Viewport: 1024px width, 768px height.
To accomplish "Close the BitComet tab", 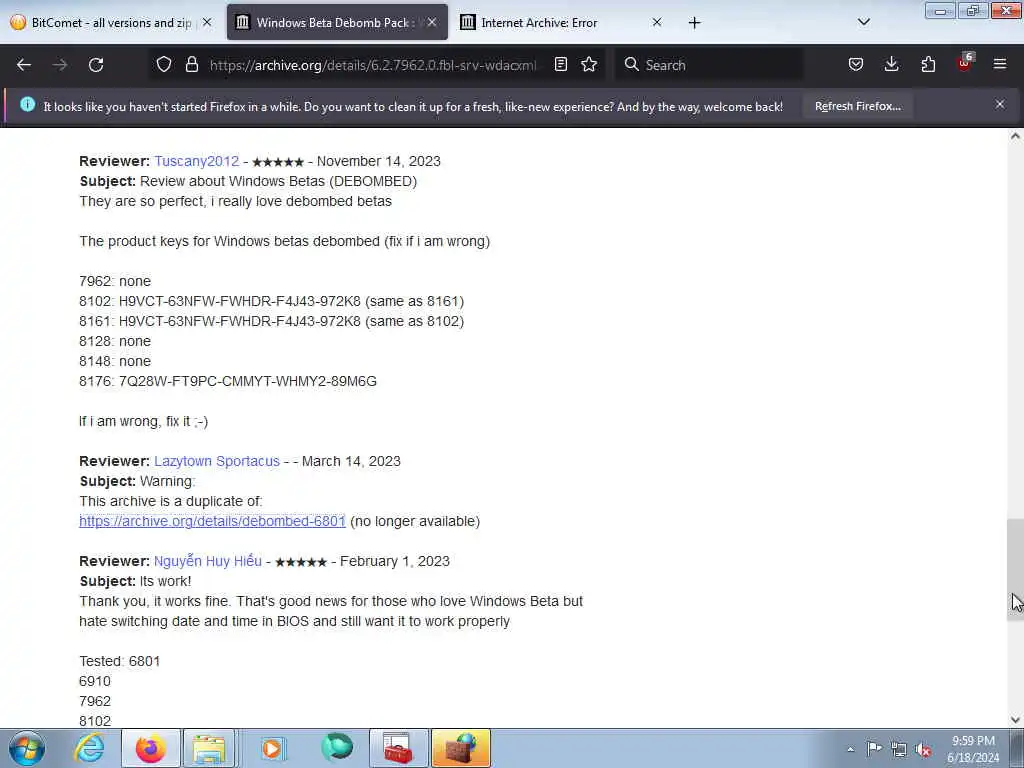I will click(207, 22).
